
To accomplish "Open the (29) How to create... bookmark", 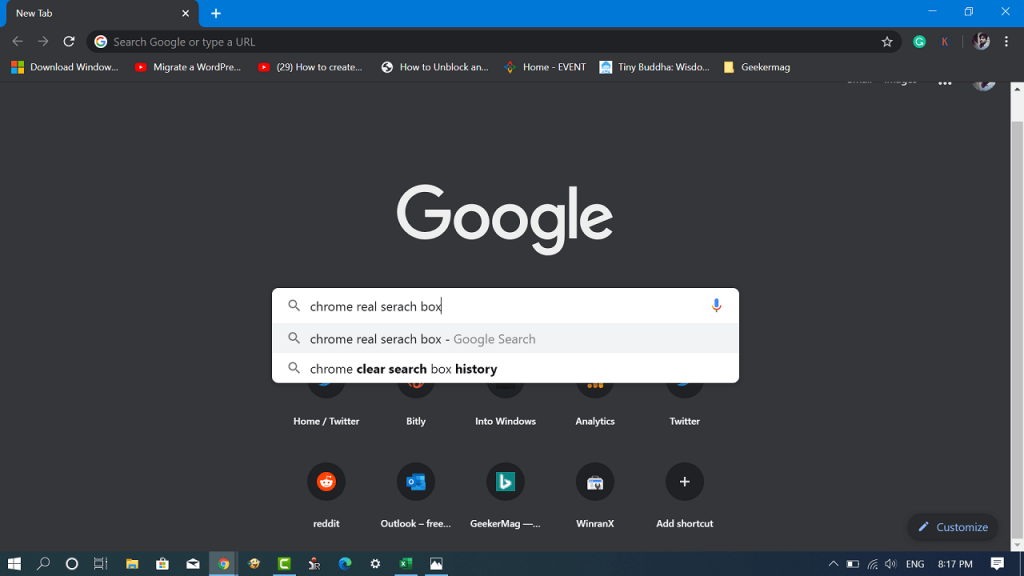I will coord(310,67).
